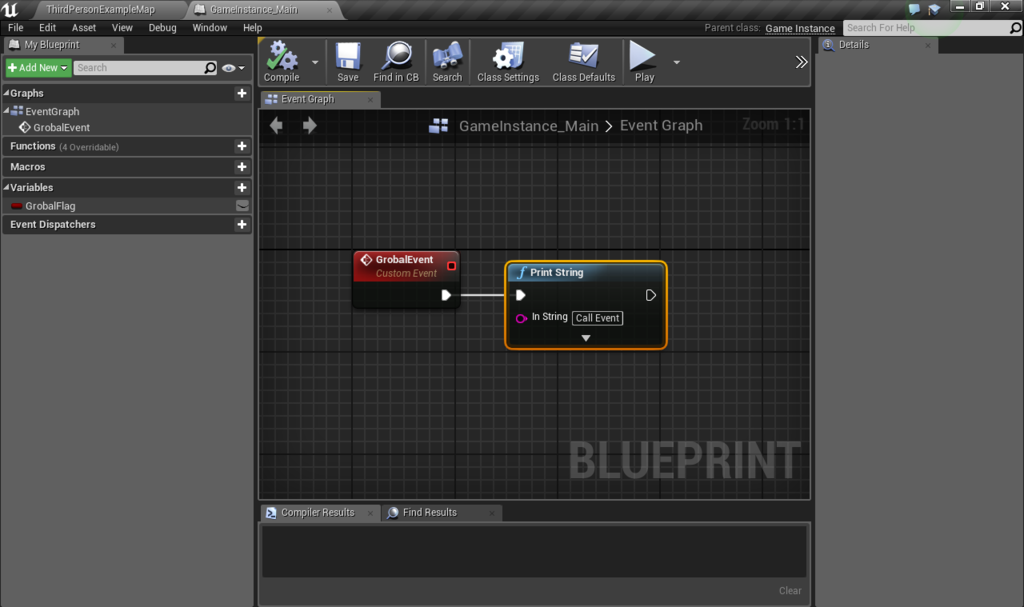Click the graph breadcrumb grid icon
1024x607 pixels.
click(438, 125)
